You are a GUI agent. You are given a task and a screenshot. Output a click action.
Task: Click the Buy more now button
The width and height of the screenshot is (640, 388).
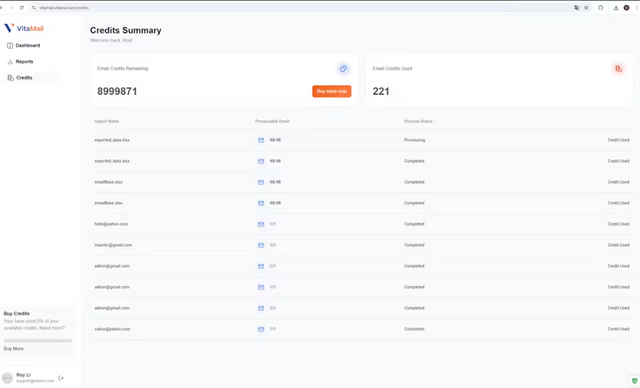331,91
